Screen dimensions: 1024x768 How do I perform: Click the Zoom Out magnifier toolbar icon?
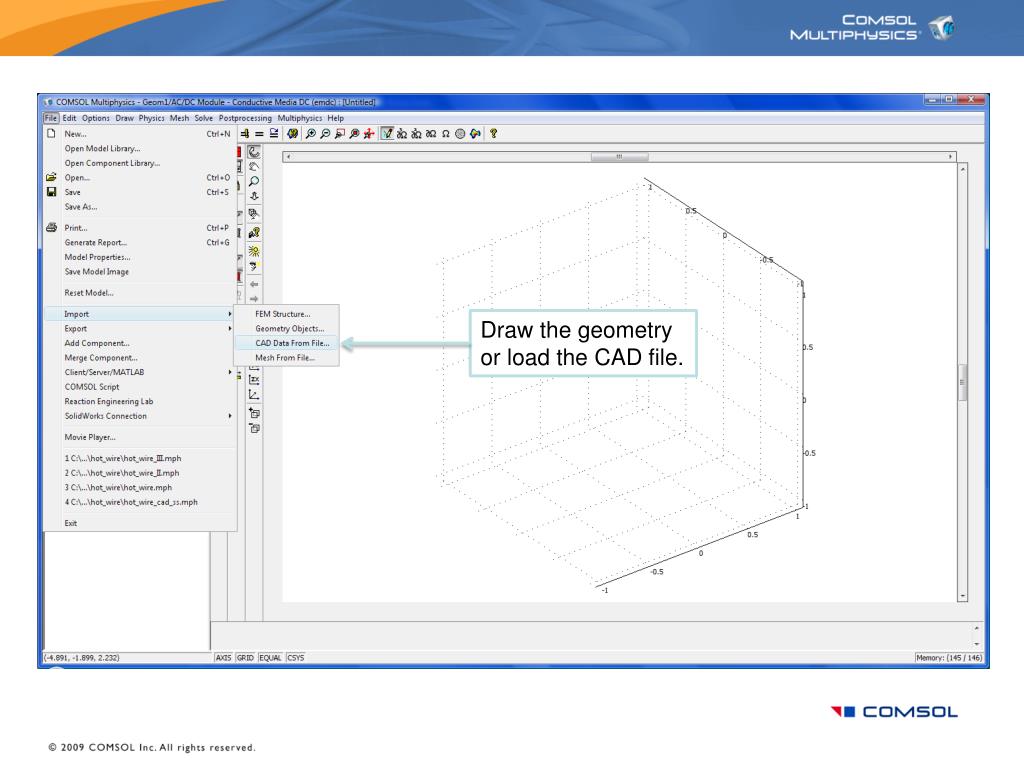tap(325, 134)
